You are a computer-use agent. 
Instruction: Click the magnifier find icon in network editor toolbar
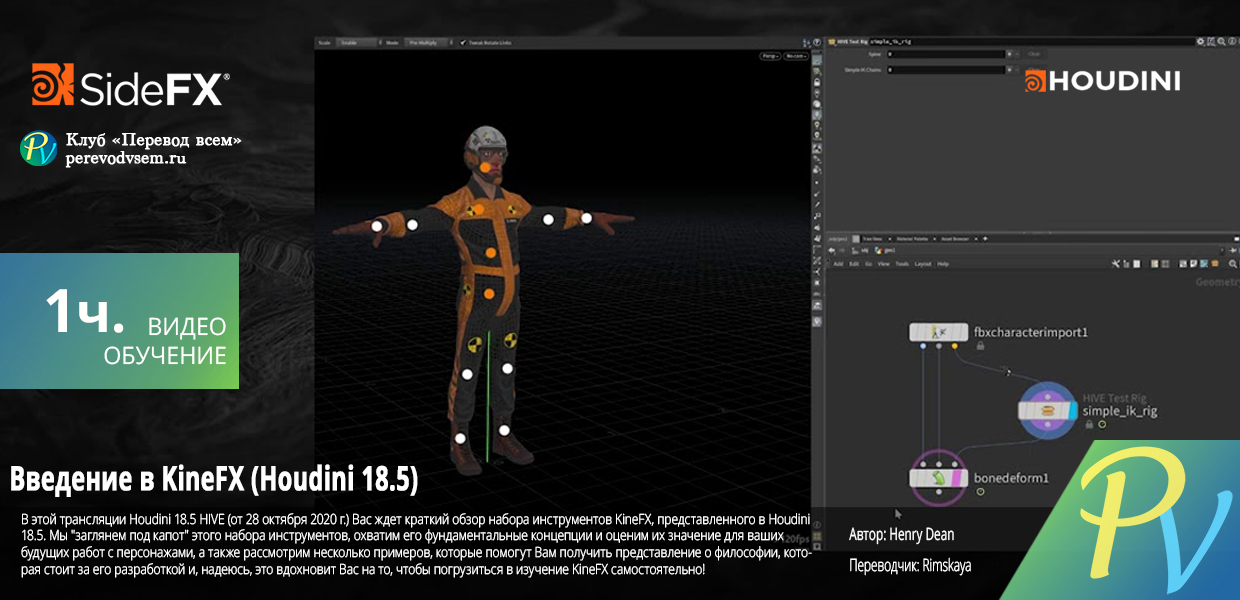(x=1233, y=264)
